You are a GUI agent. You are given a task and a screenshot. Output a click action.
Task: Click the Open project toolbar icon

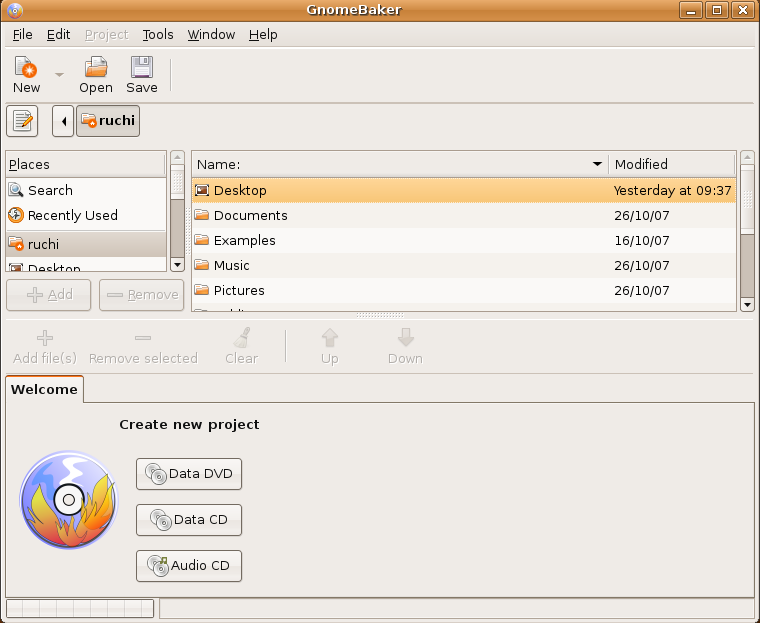coord(96,67)
